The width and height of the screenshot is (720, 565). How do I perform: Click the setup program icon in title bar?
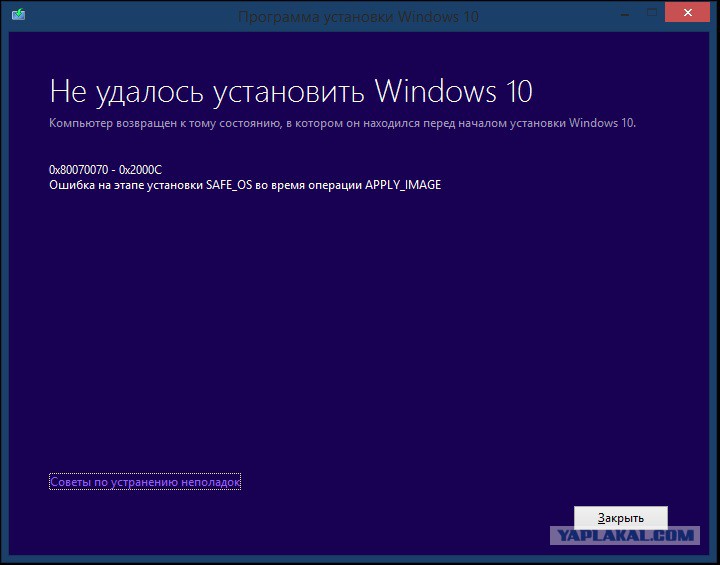[x=18, y=14]
